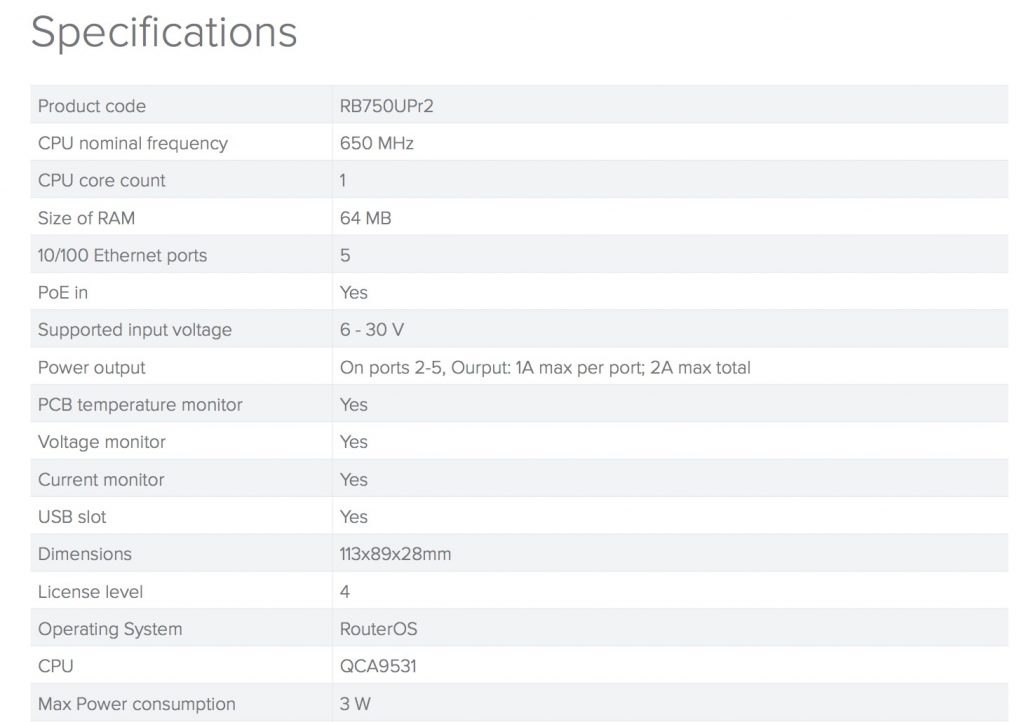
Task: Click the 6 - 30 V value
Action: coord(372,330)
